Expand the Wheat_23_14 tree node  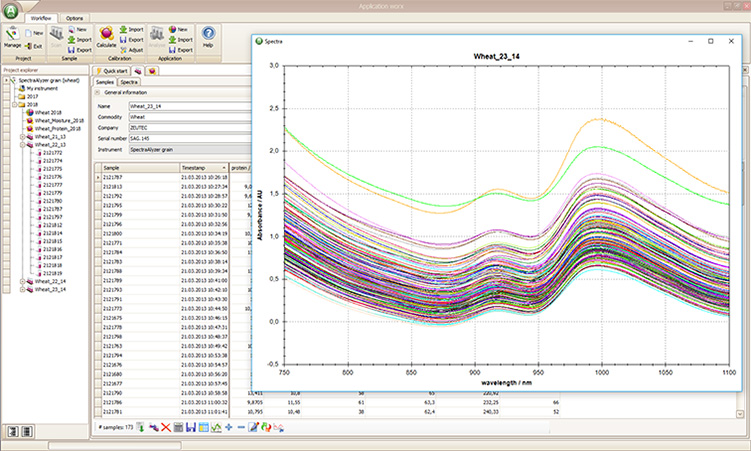coord(23,289)
